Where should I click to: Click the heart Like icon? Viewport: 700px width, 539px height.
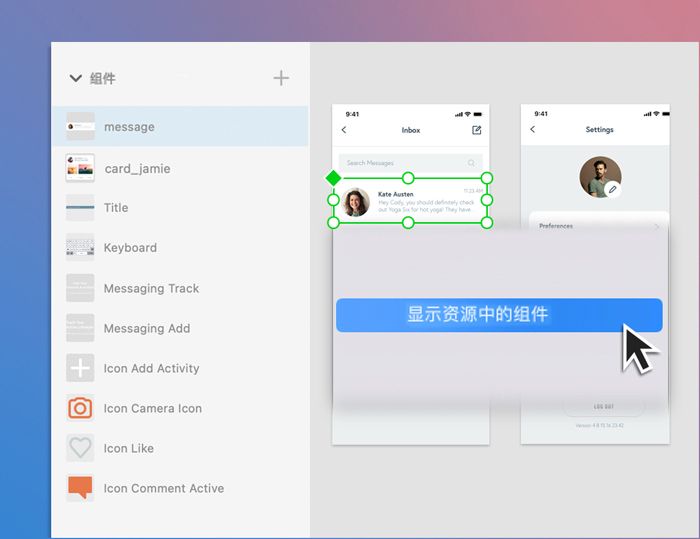(80, 447)
